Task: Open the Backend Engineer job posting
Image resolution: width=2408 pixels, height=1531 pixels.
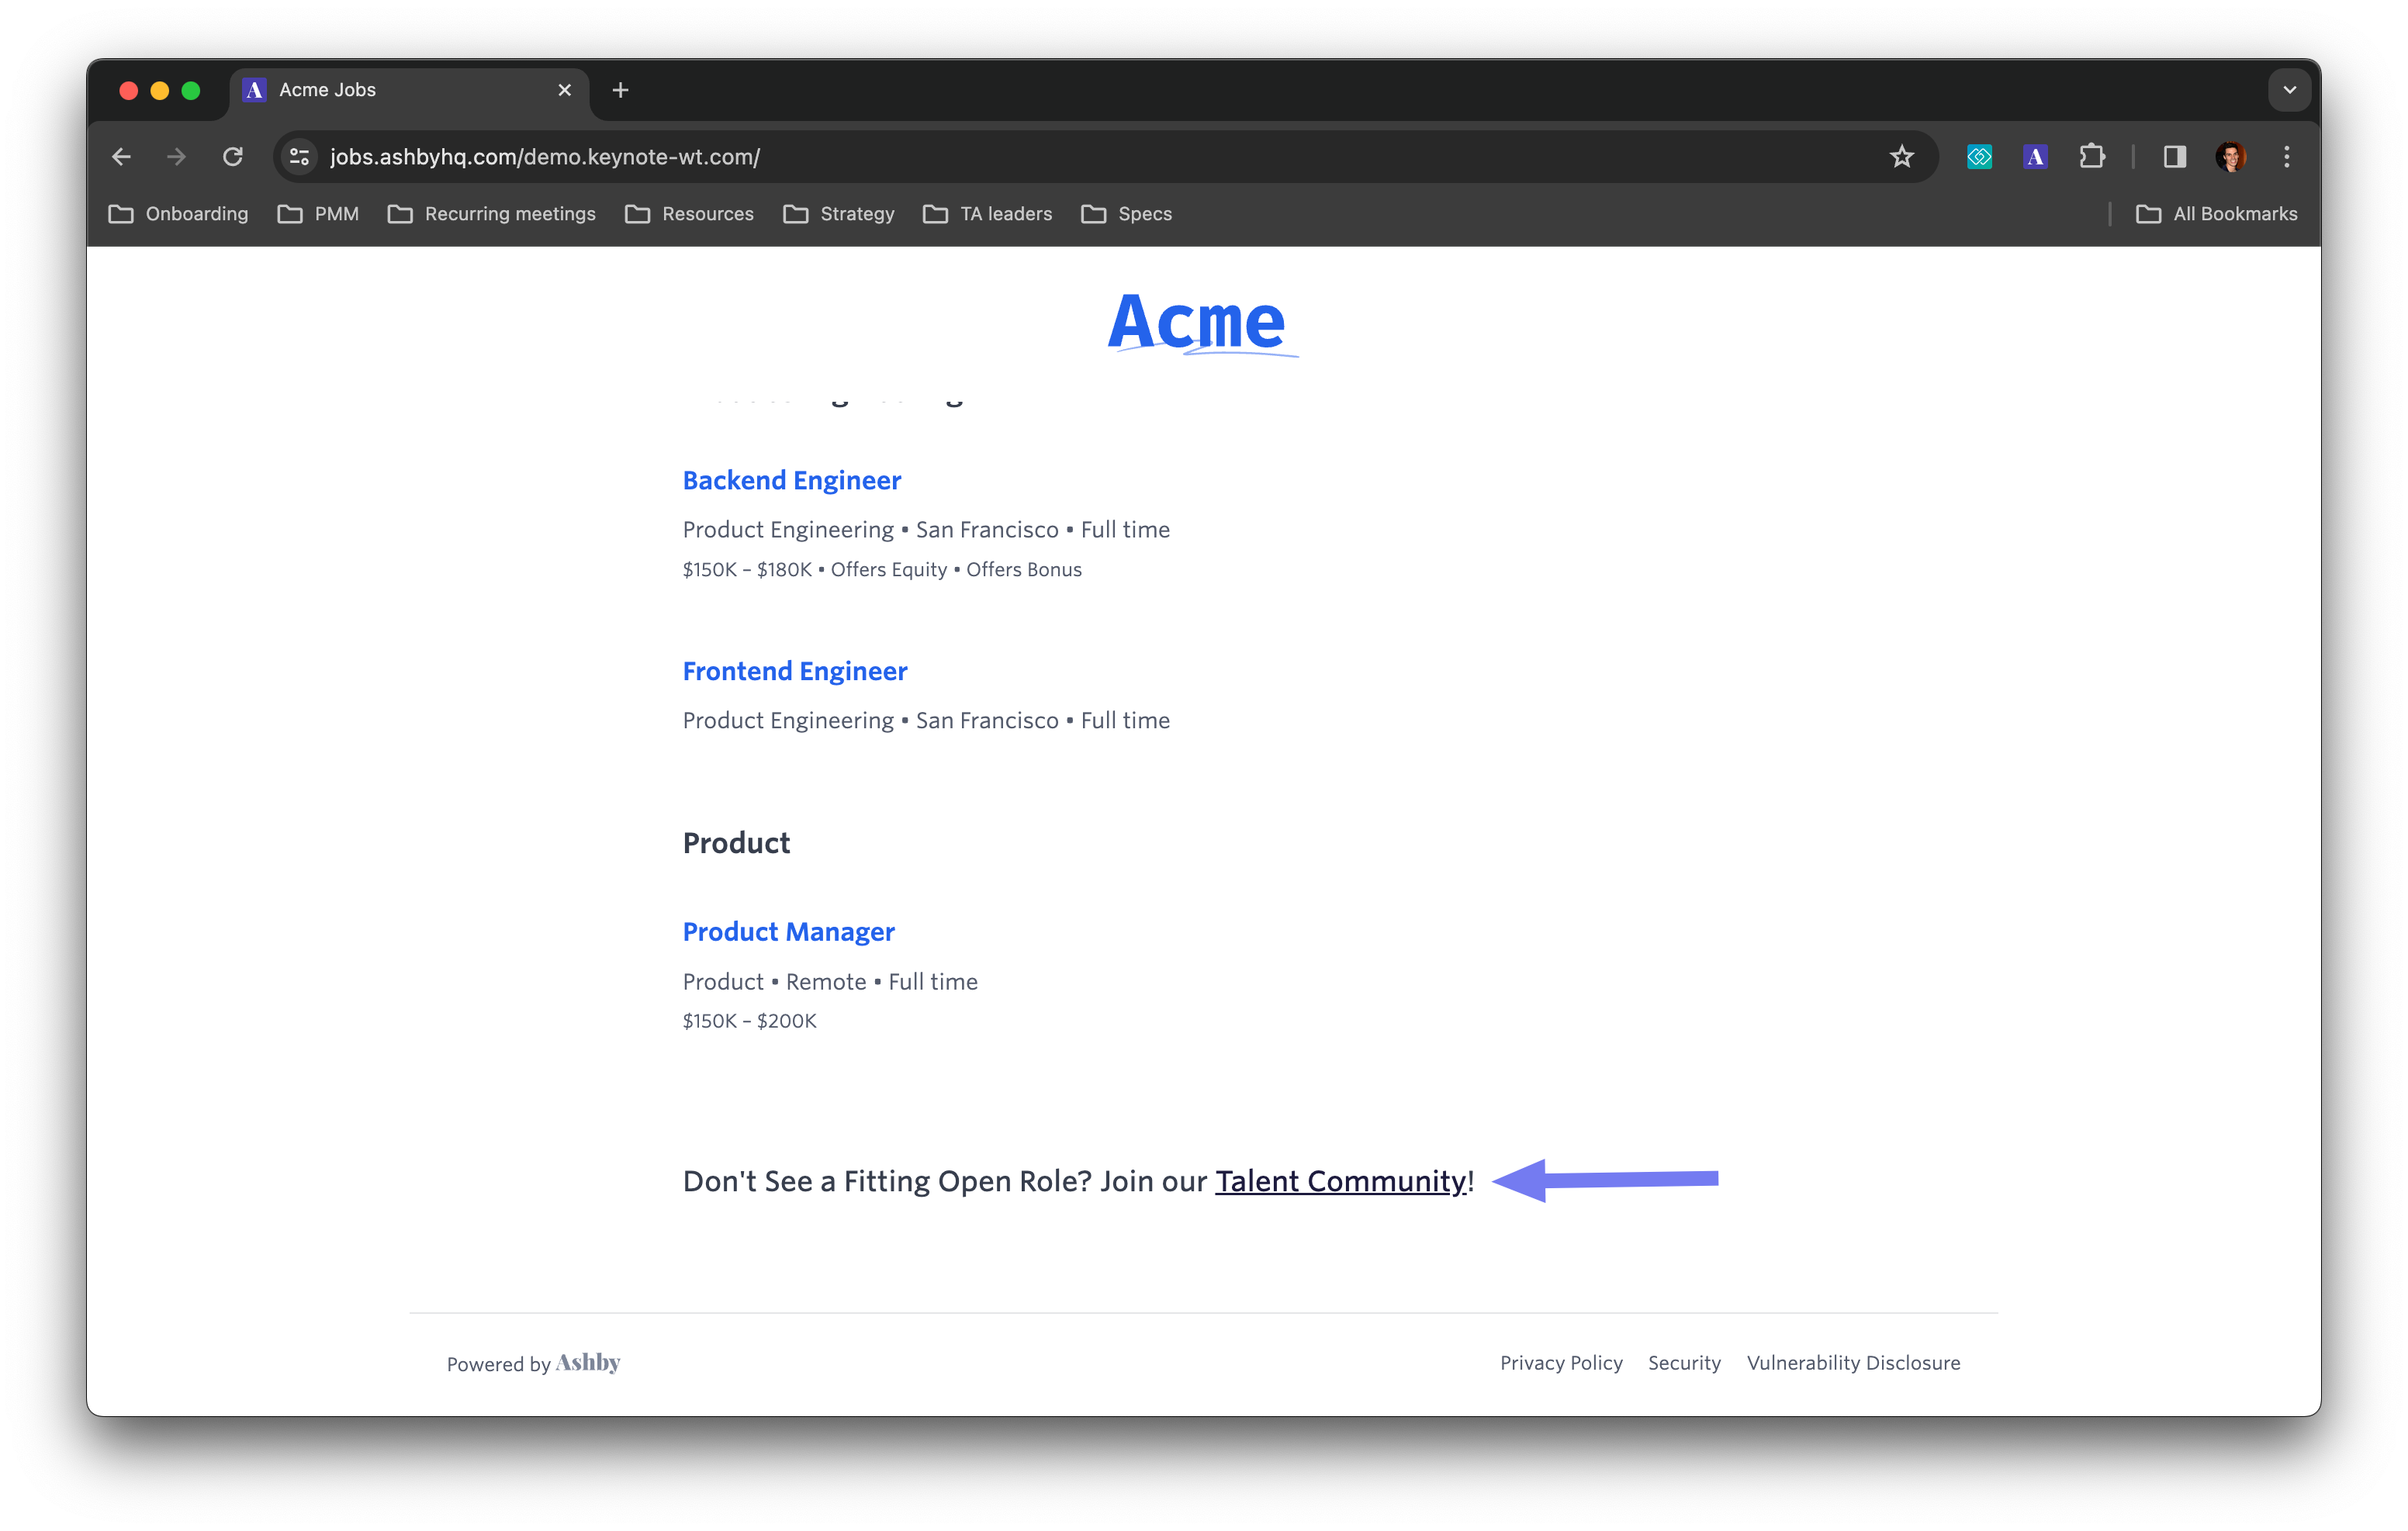Action: [x=791, y=480]
